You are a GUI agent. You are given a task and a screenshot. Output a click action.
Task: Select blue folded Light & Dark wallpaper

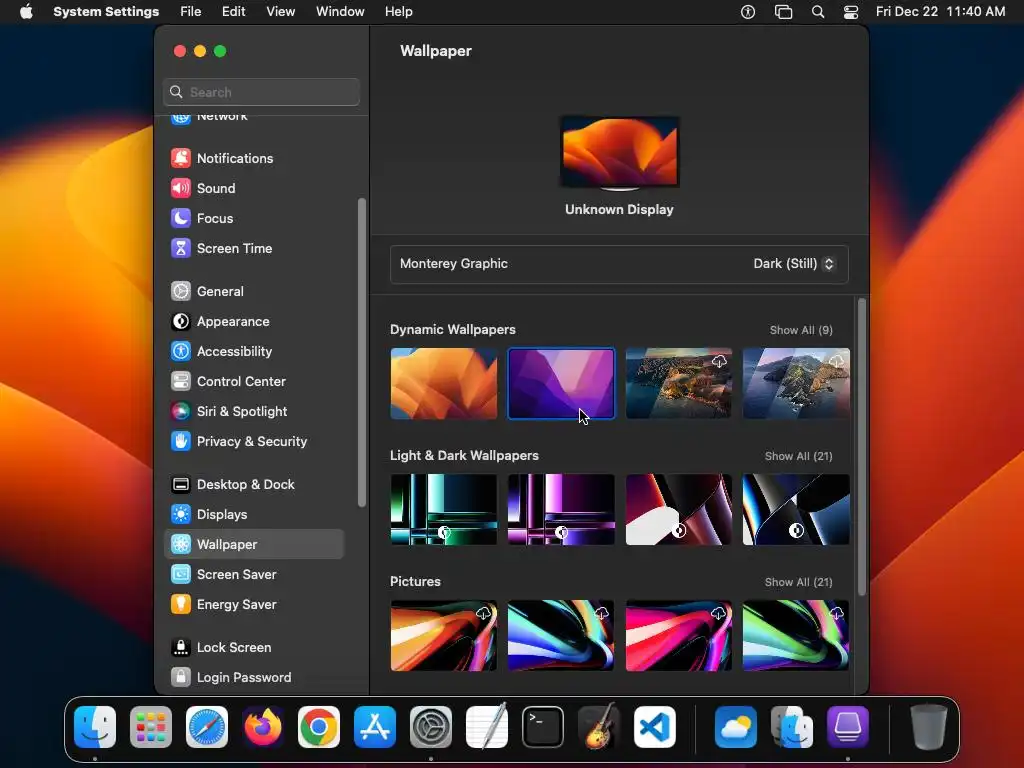[x=796, y=509]
